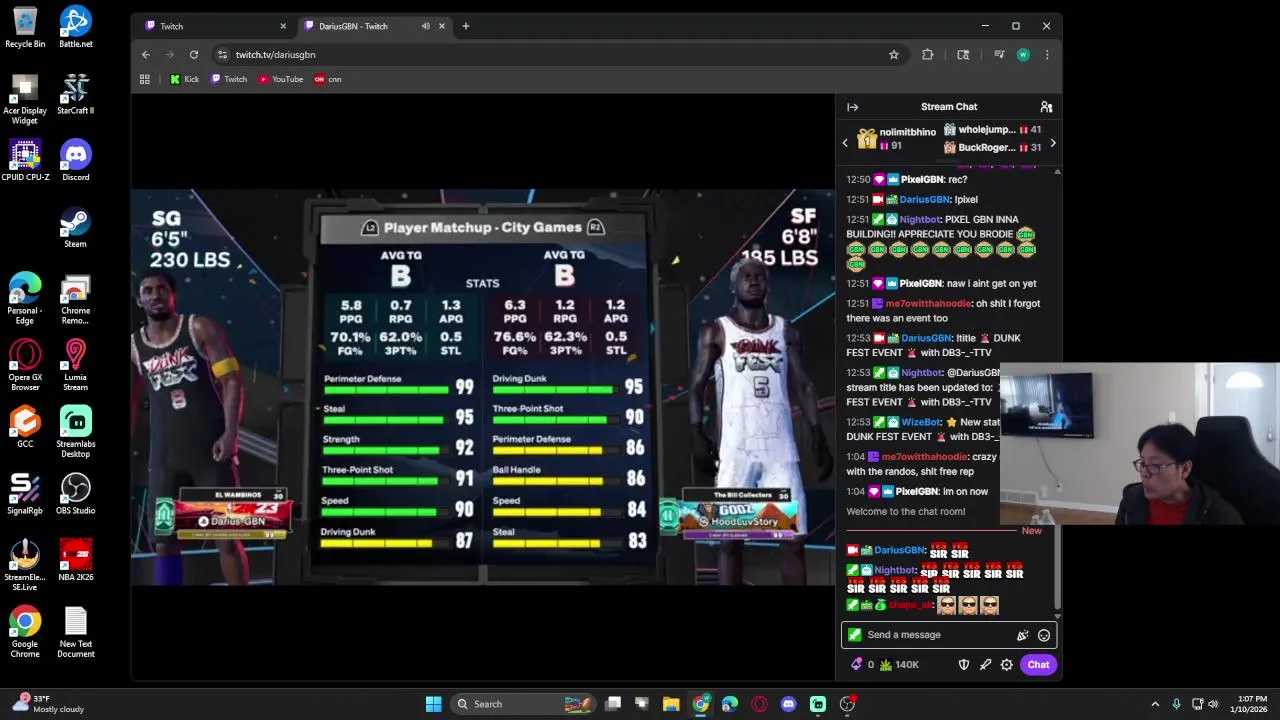1280x720 pixels.
Task: Open Chrome three-dot menu
Action: [x=1047, y=55]
